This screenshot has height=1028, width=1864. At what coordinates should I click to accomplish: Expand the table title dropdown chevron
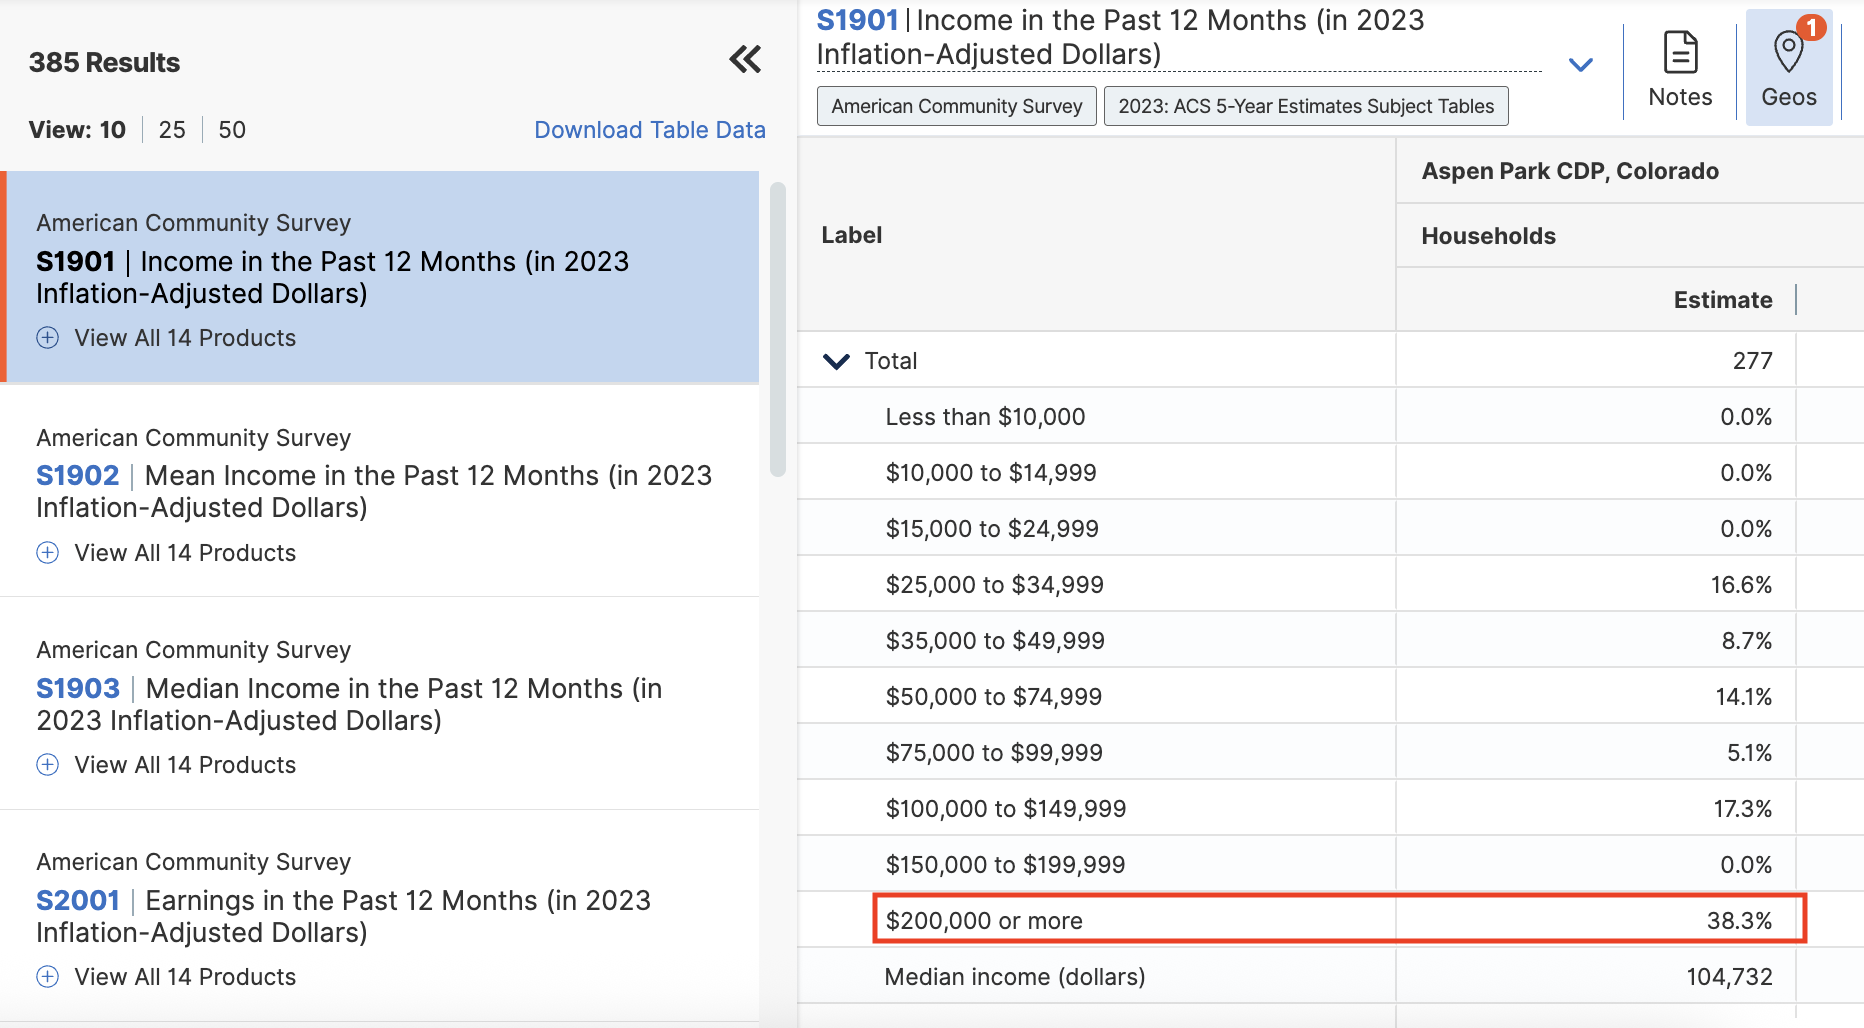pyautogui.click(x=1581, y=65)
